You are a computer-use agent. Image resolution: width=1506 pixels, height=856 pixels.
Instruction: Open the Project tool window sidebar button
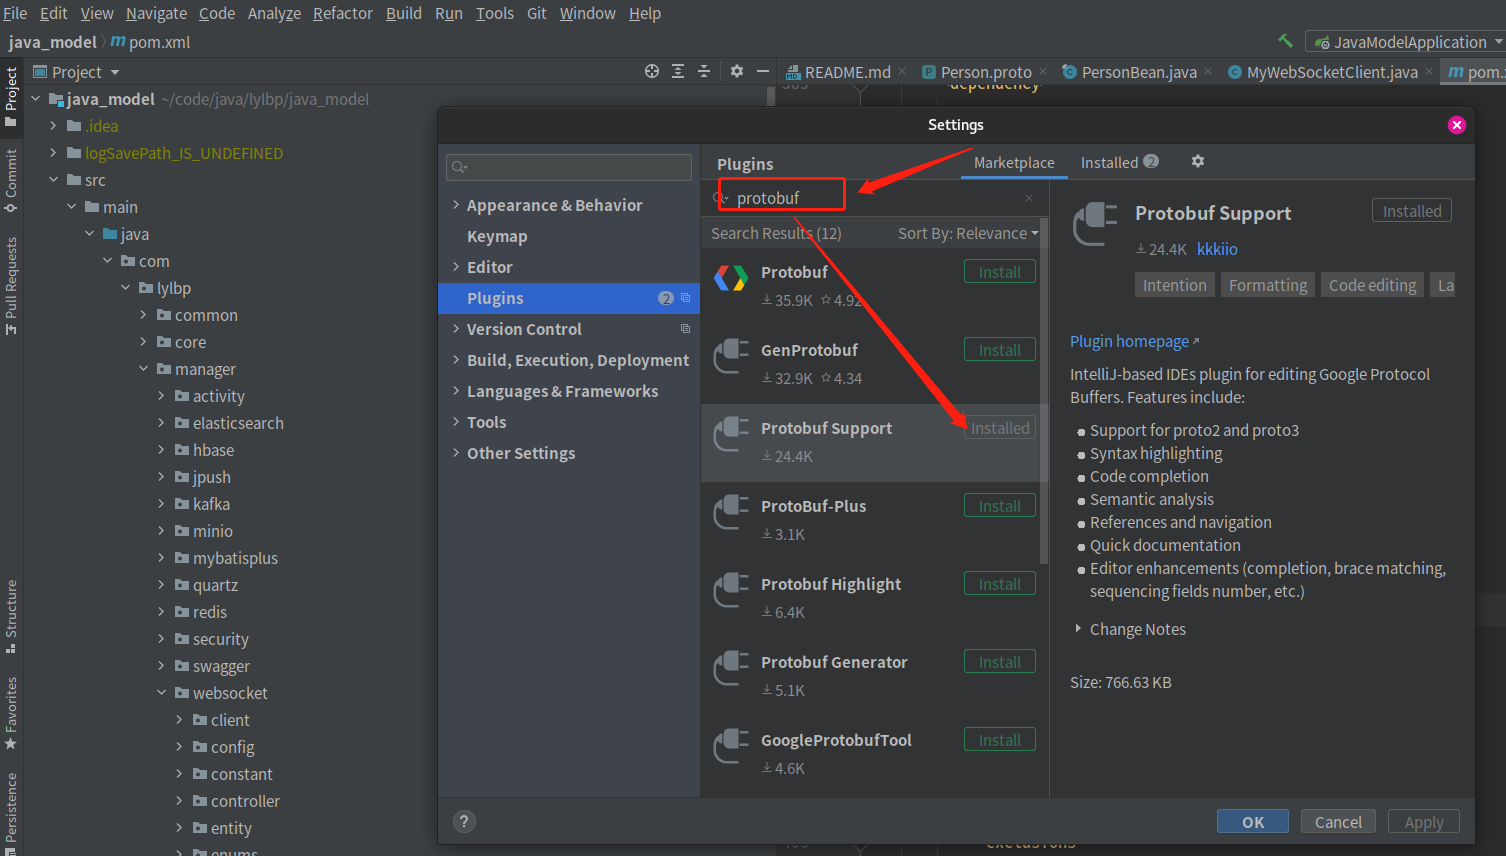click(x=11, y=97)
